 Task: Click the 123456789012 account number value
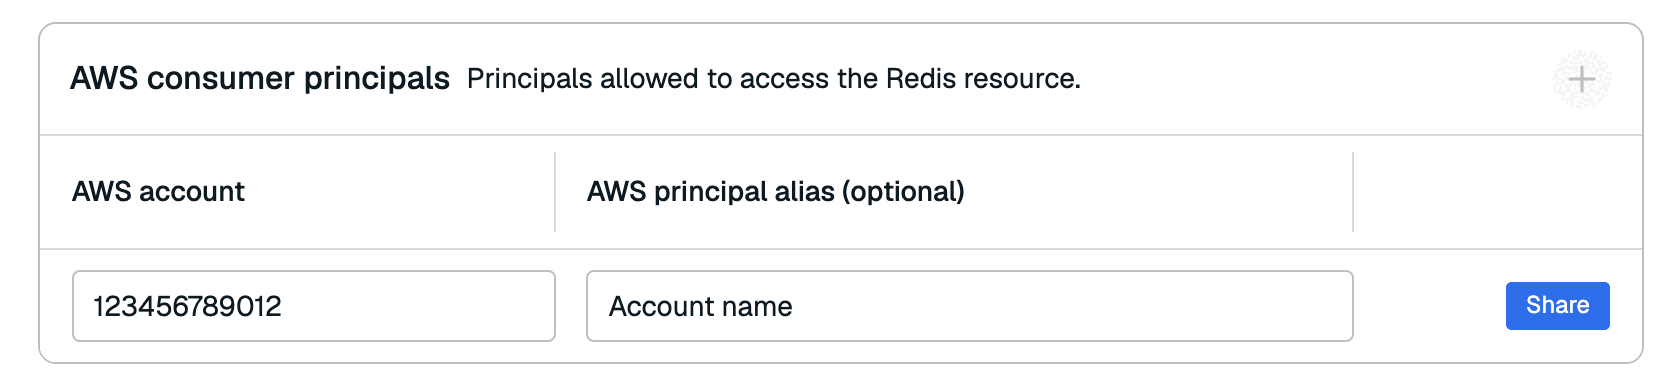(187, 306)
